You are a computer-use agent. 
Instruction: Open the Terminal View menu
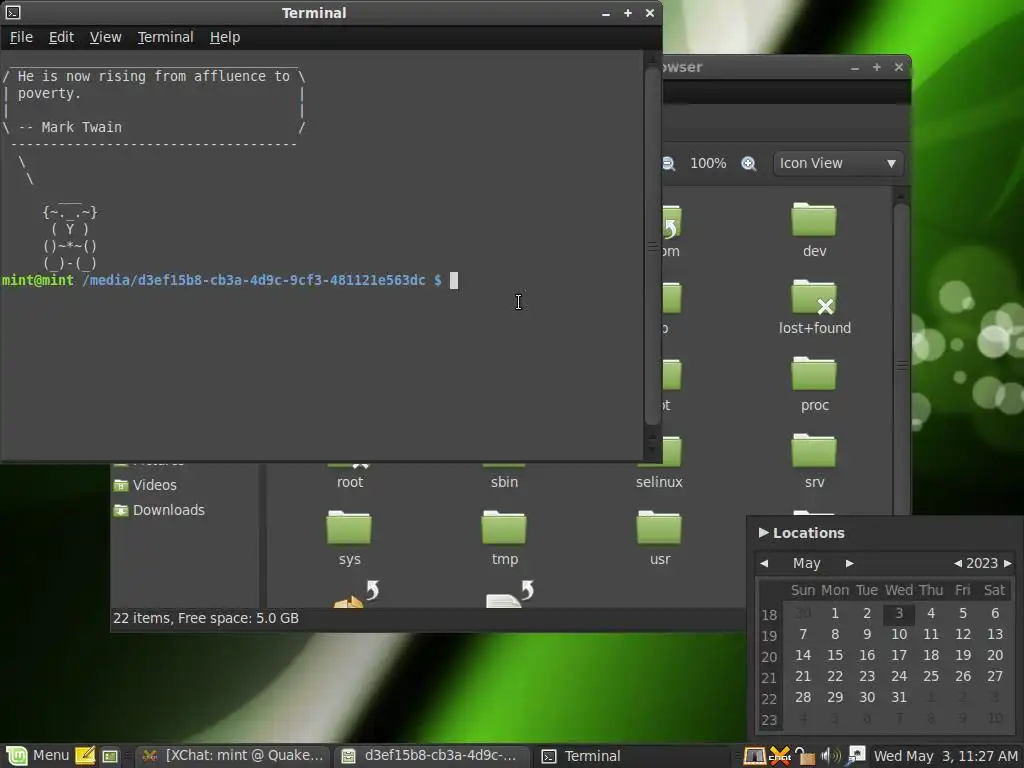(x=105, y=37)
